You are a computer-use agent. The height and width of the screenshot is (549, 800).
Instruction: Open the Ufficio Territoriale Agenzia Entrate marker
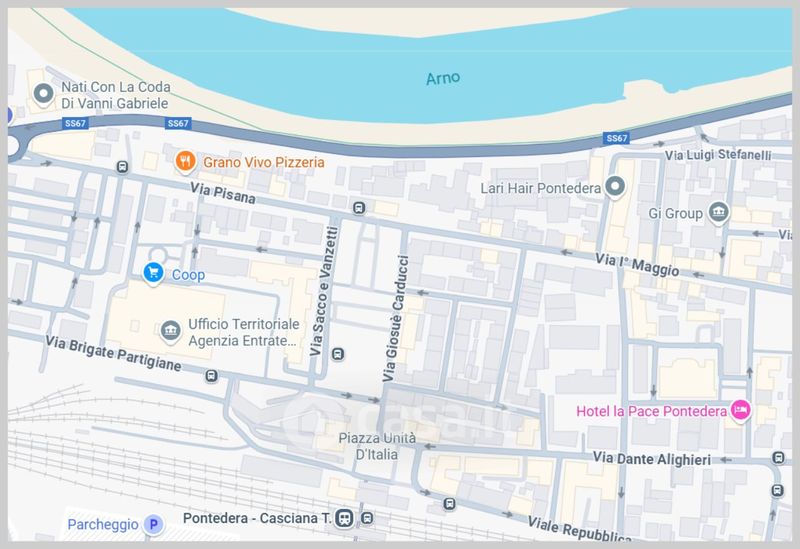click(x=170, y=331)
